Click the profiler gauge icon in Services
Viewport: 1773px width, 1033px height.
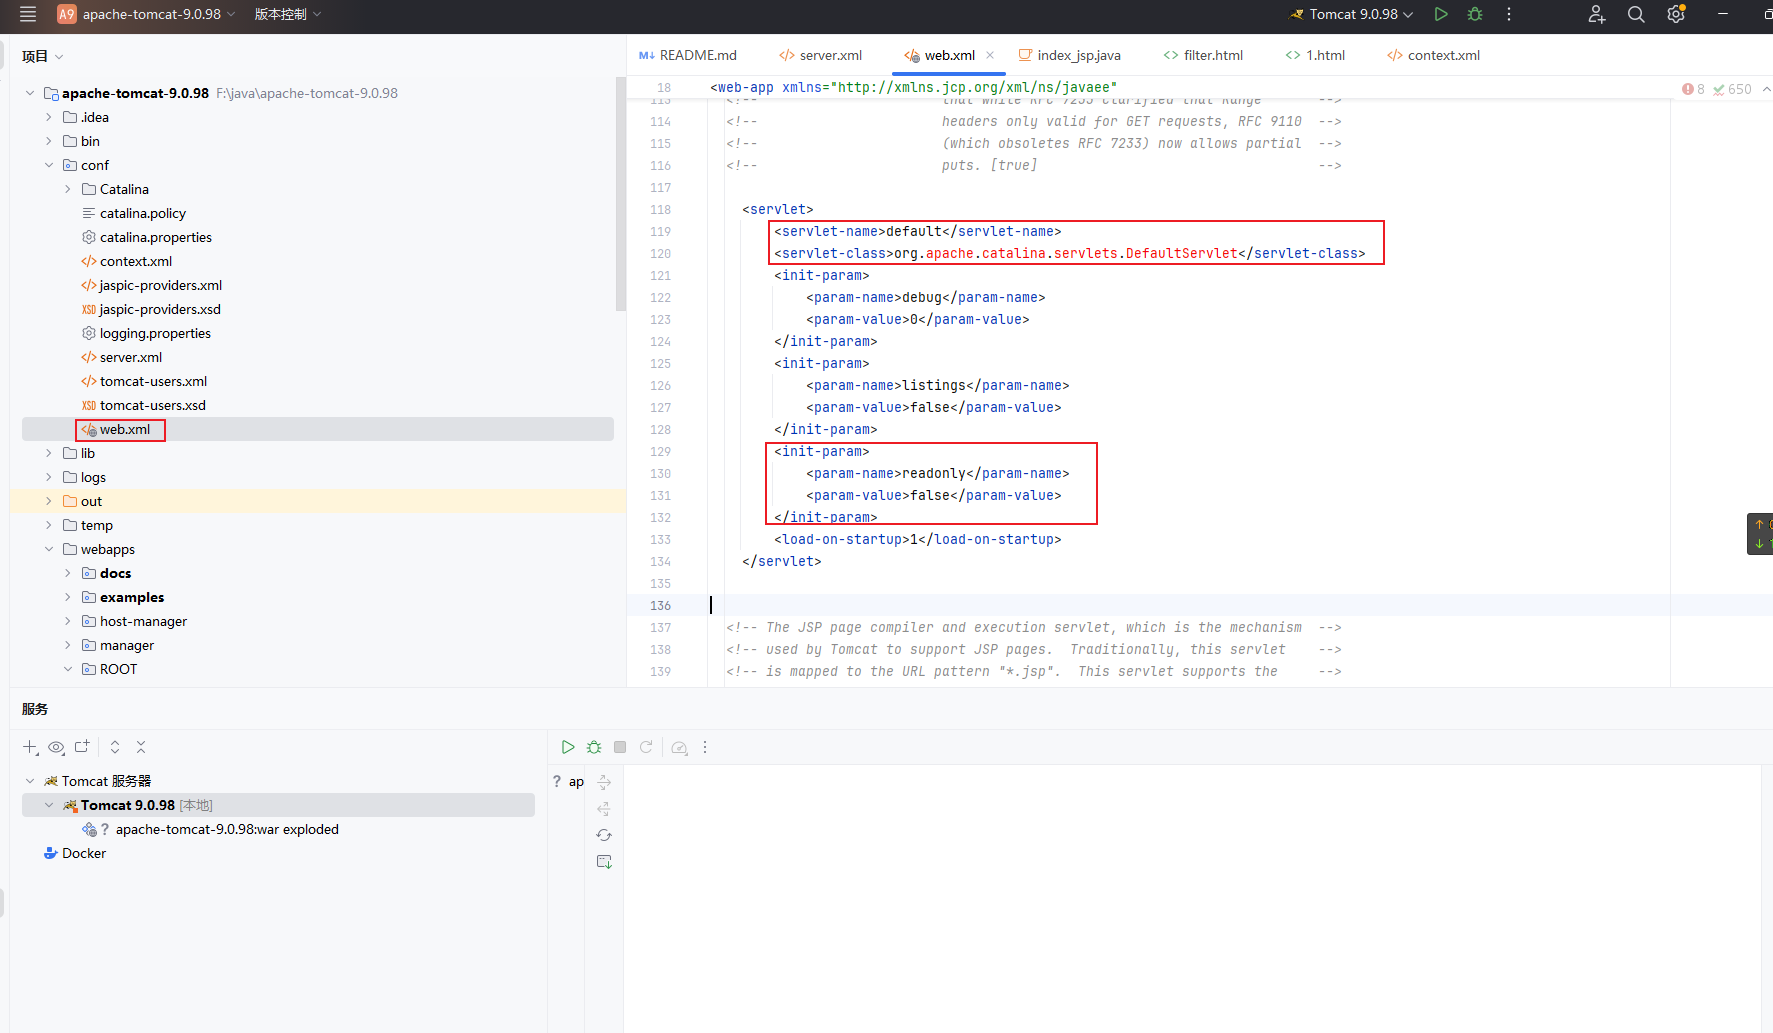pos(680,747)
